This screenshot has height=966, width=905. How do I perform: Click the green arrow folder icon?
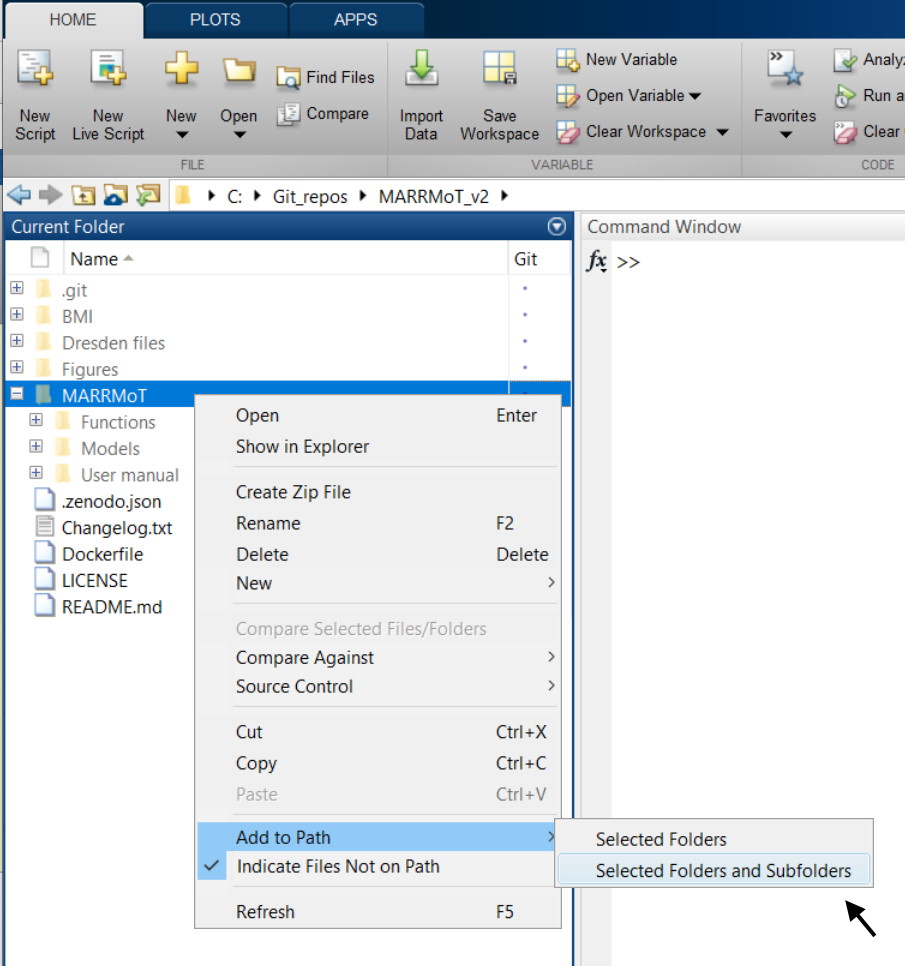coord(148,195)
